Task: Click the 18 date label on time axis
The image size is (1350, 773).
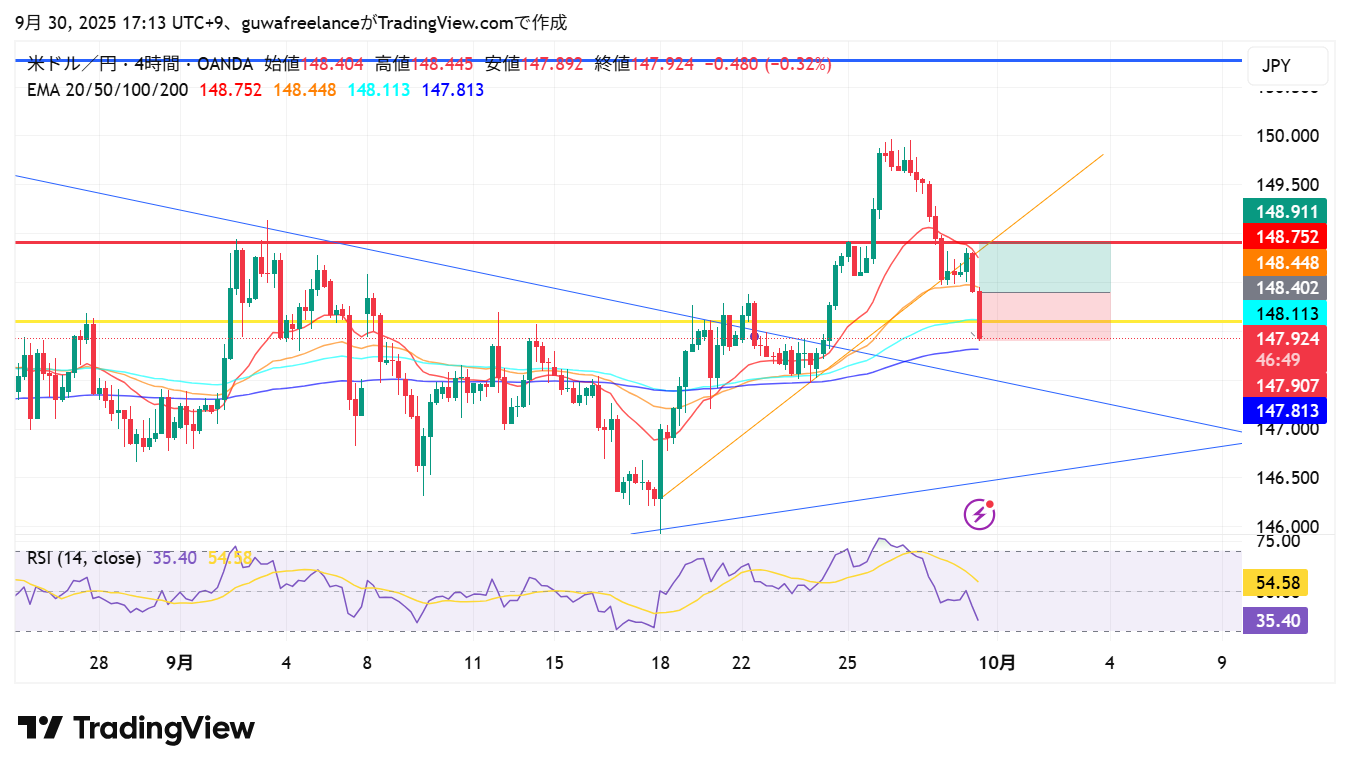Action: 660,662
